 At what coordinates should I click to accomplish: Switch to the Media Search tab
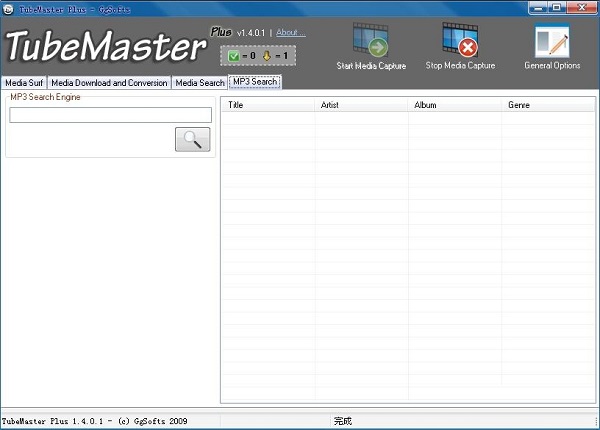pos(200,83)
